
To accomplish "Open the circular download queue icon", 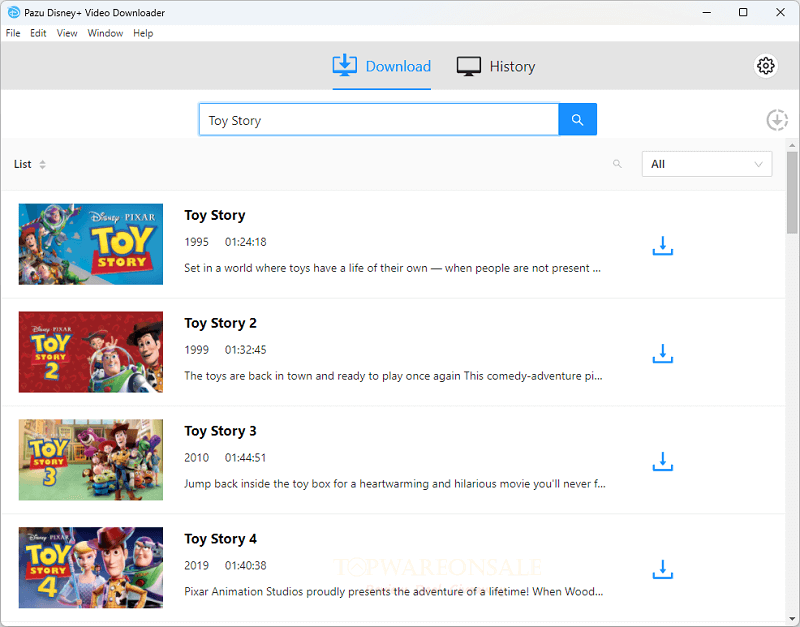I will [777, 120].
